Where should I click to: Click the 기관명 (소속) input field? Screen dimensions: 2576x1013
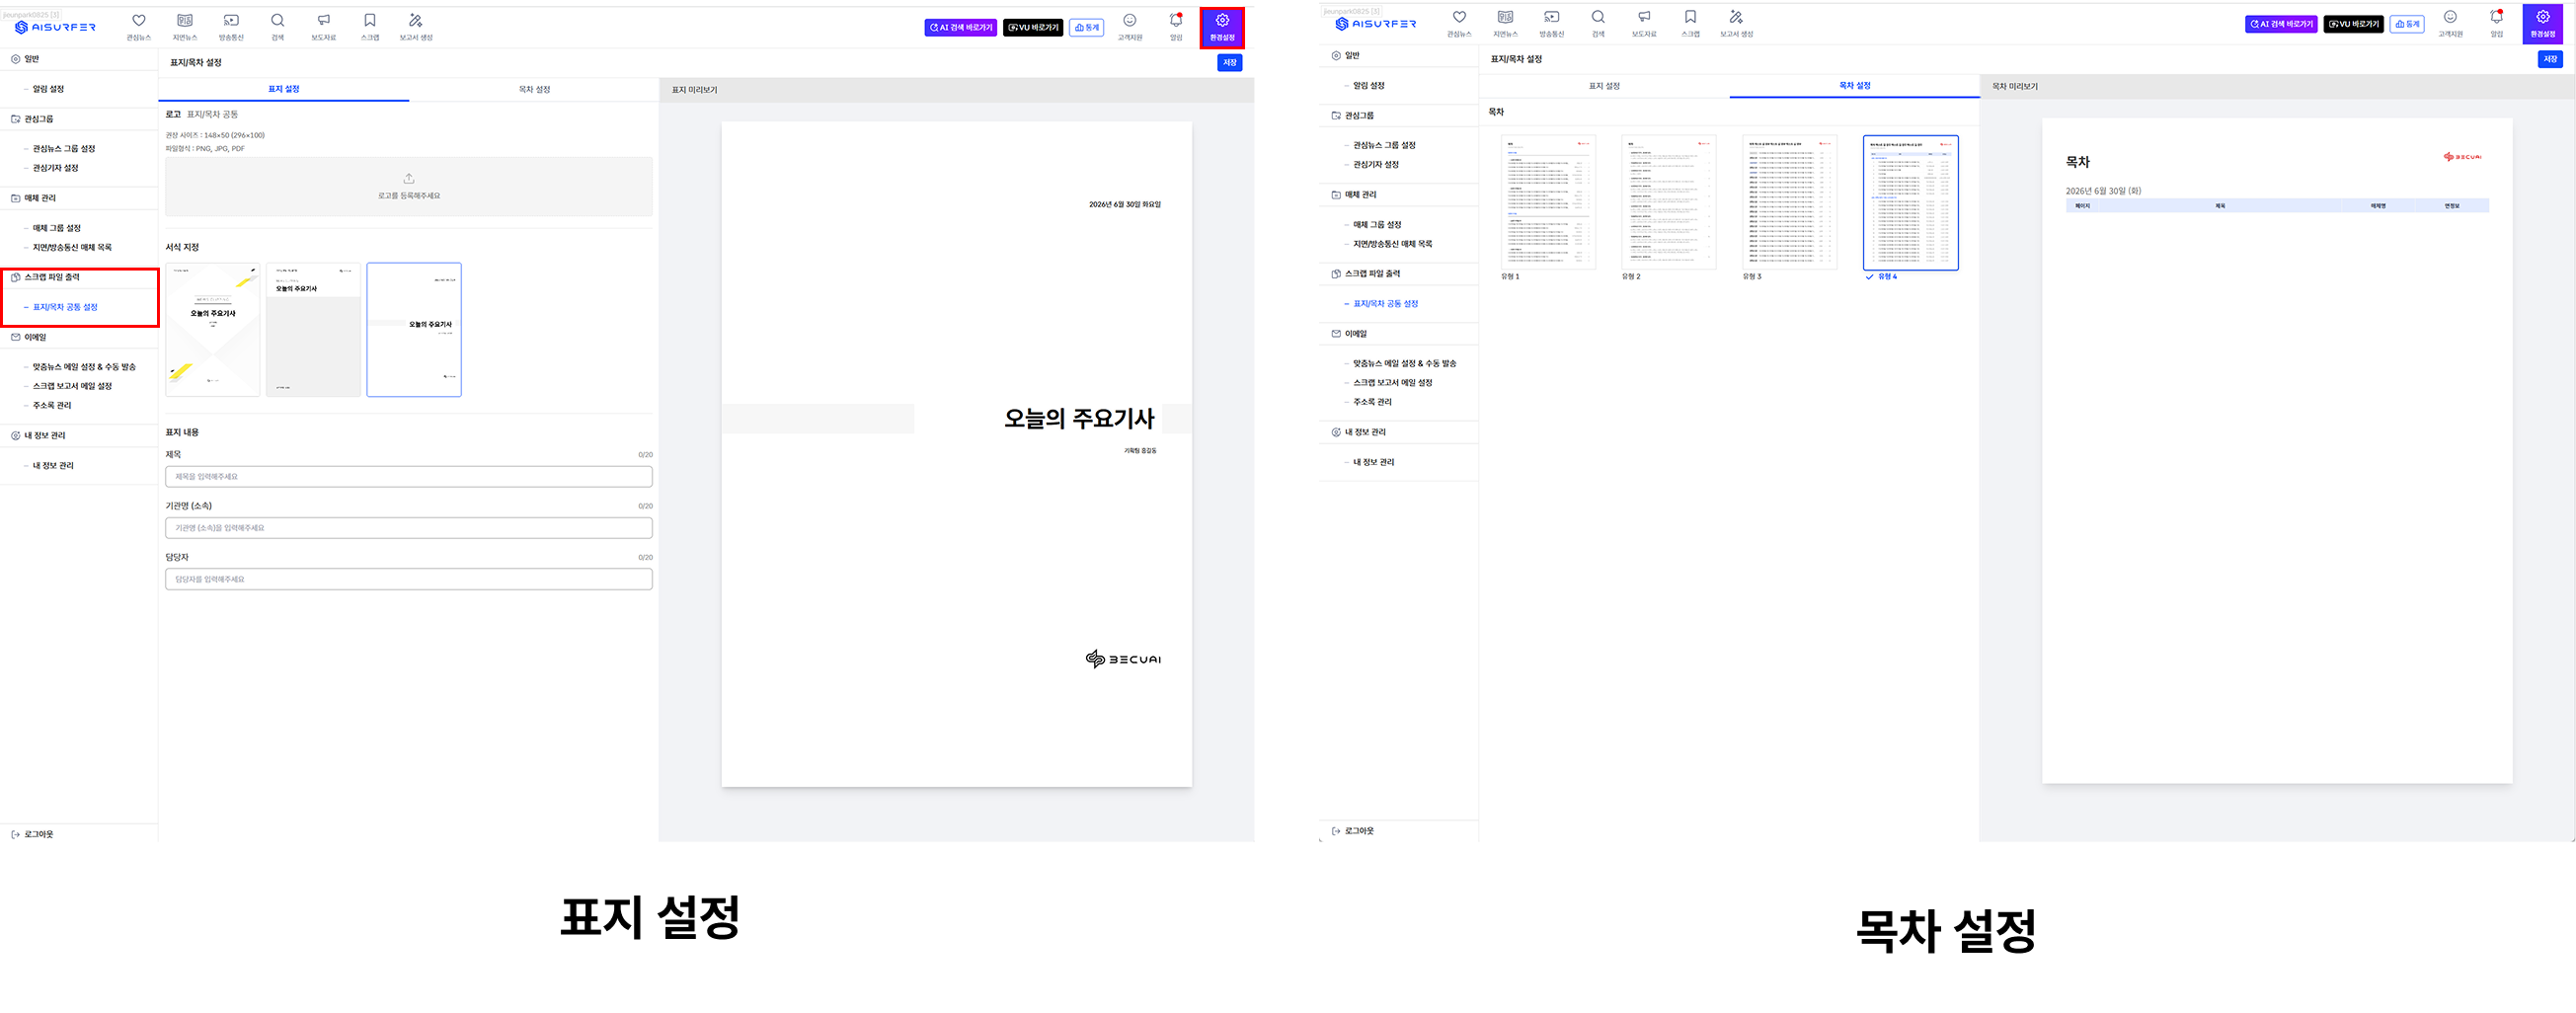coord(409,528)
